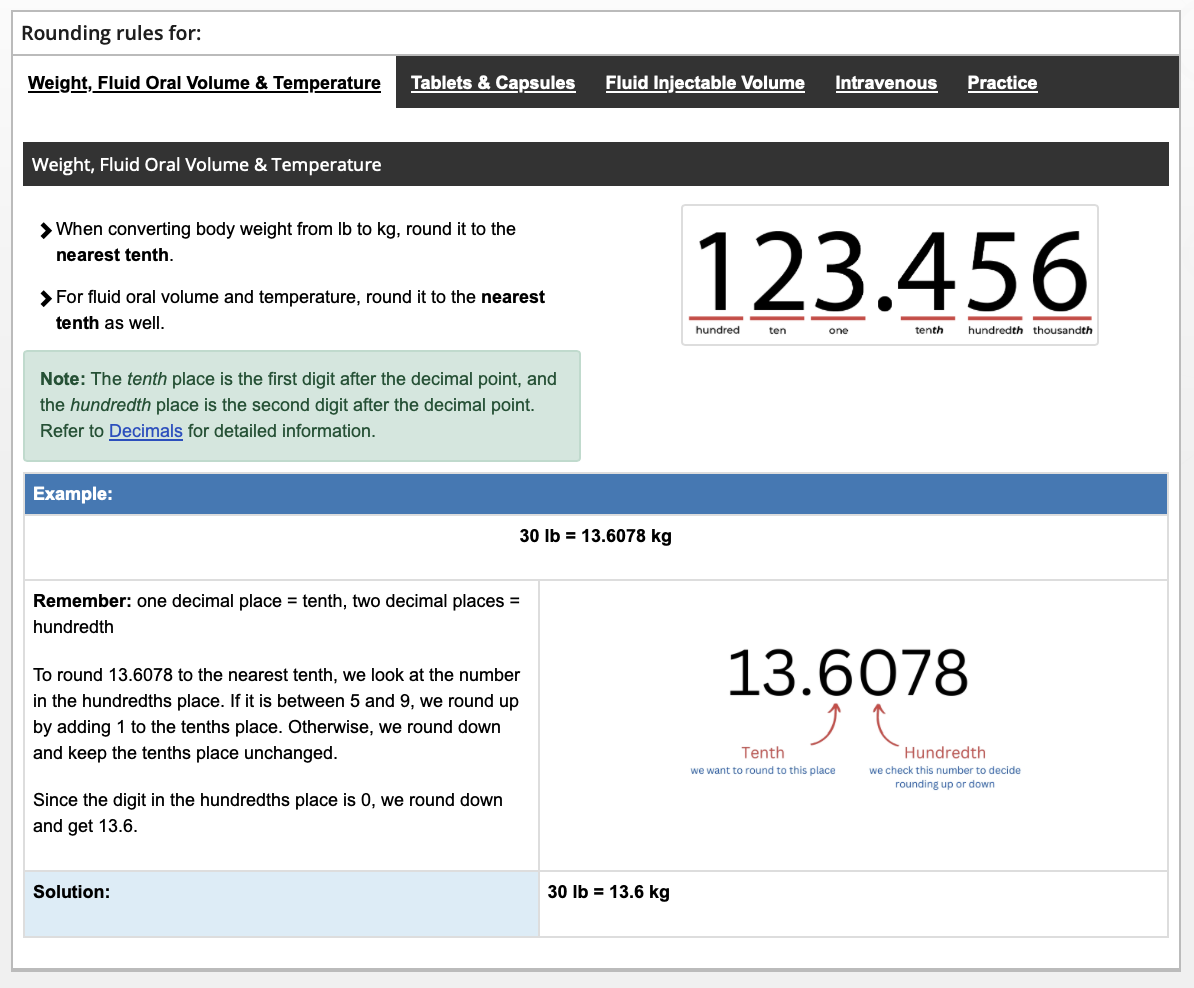Click the Rounding rules for: title
This screenshot has width=1194, height=988.
[x=110, y=33]
